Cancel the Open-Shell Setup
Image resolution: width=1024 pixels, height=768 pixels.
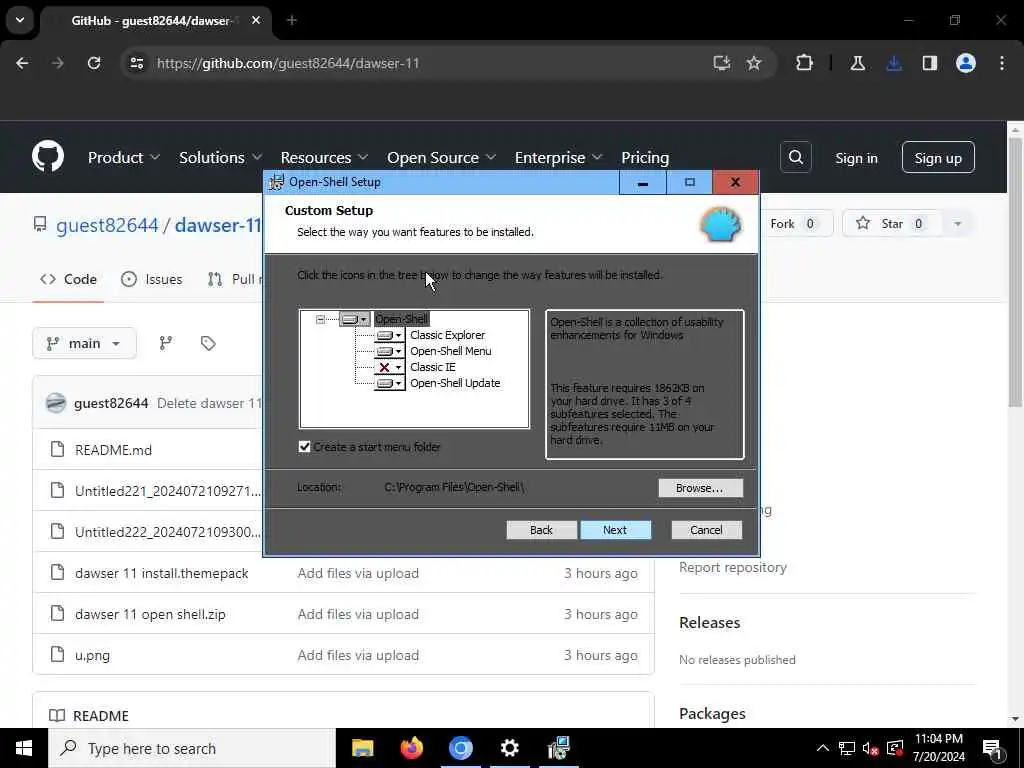coord(707,530)
